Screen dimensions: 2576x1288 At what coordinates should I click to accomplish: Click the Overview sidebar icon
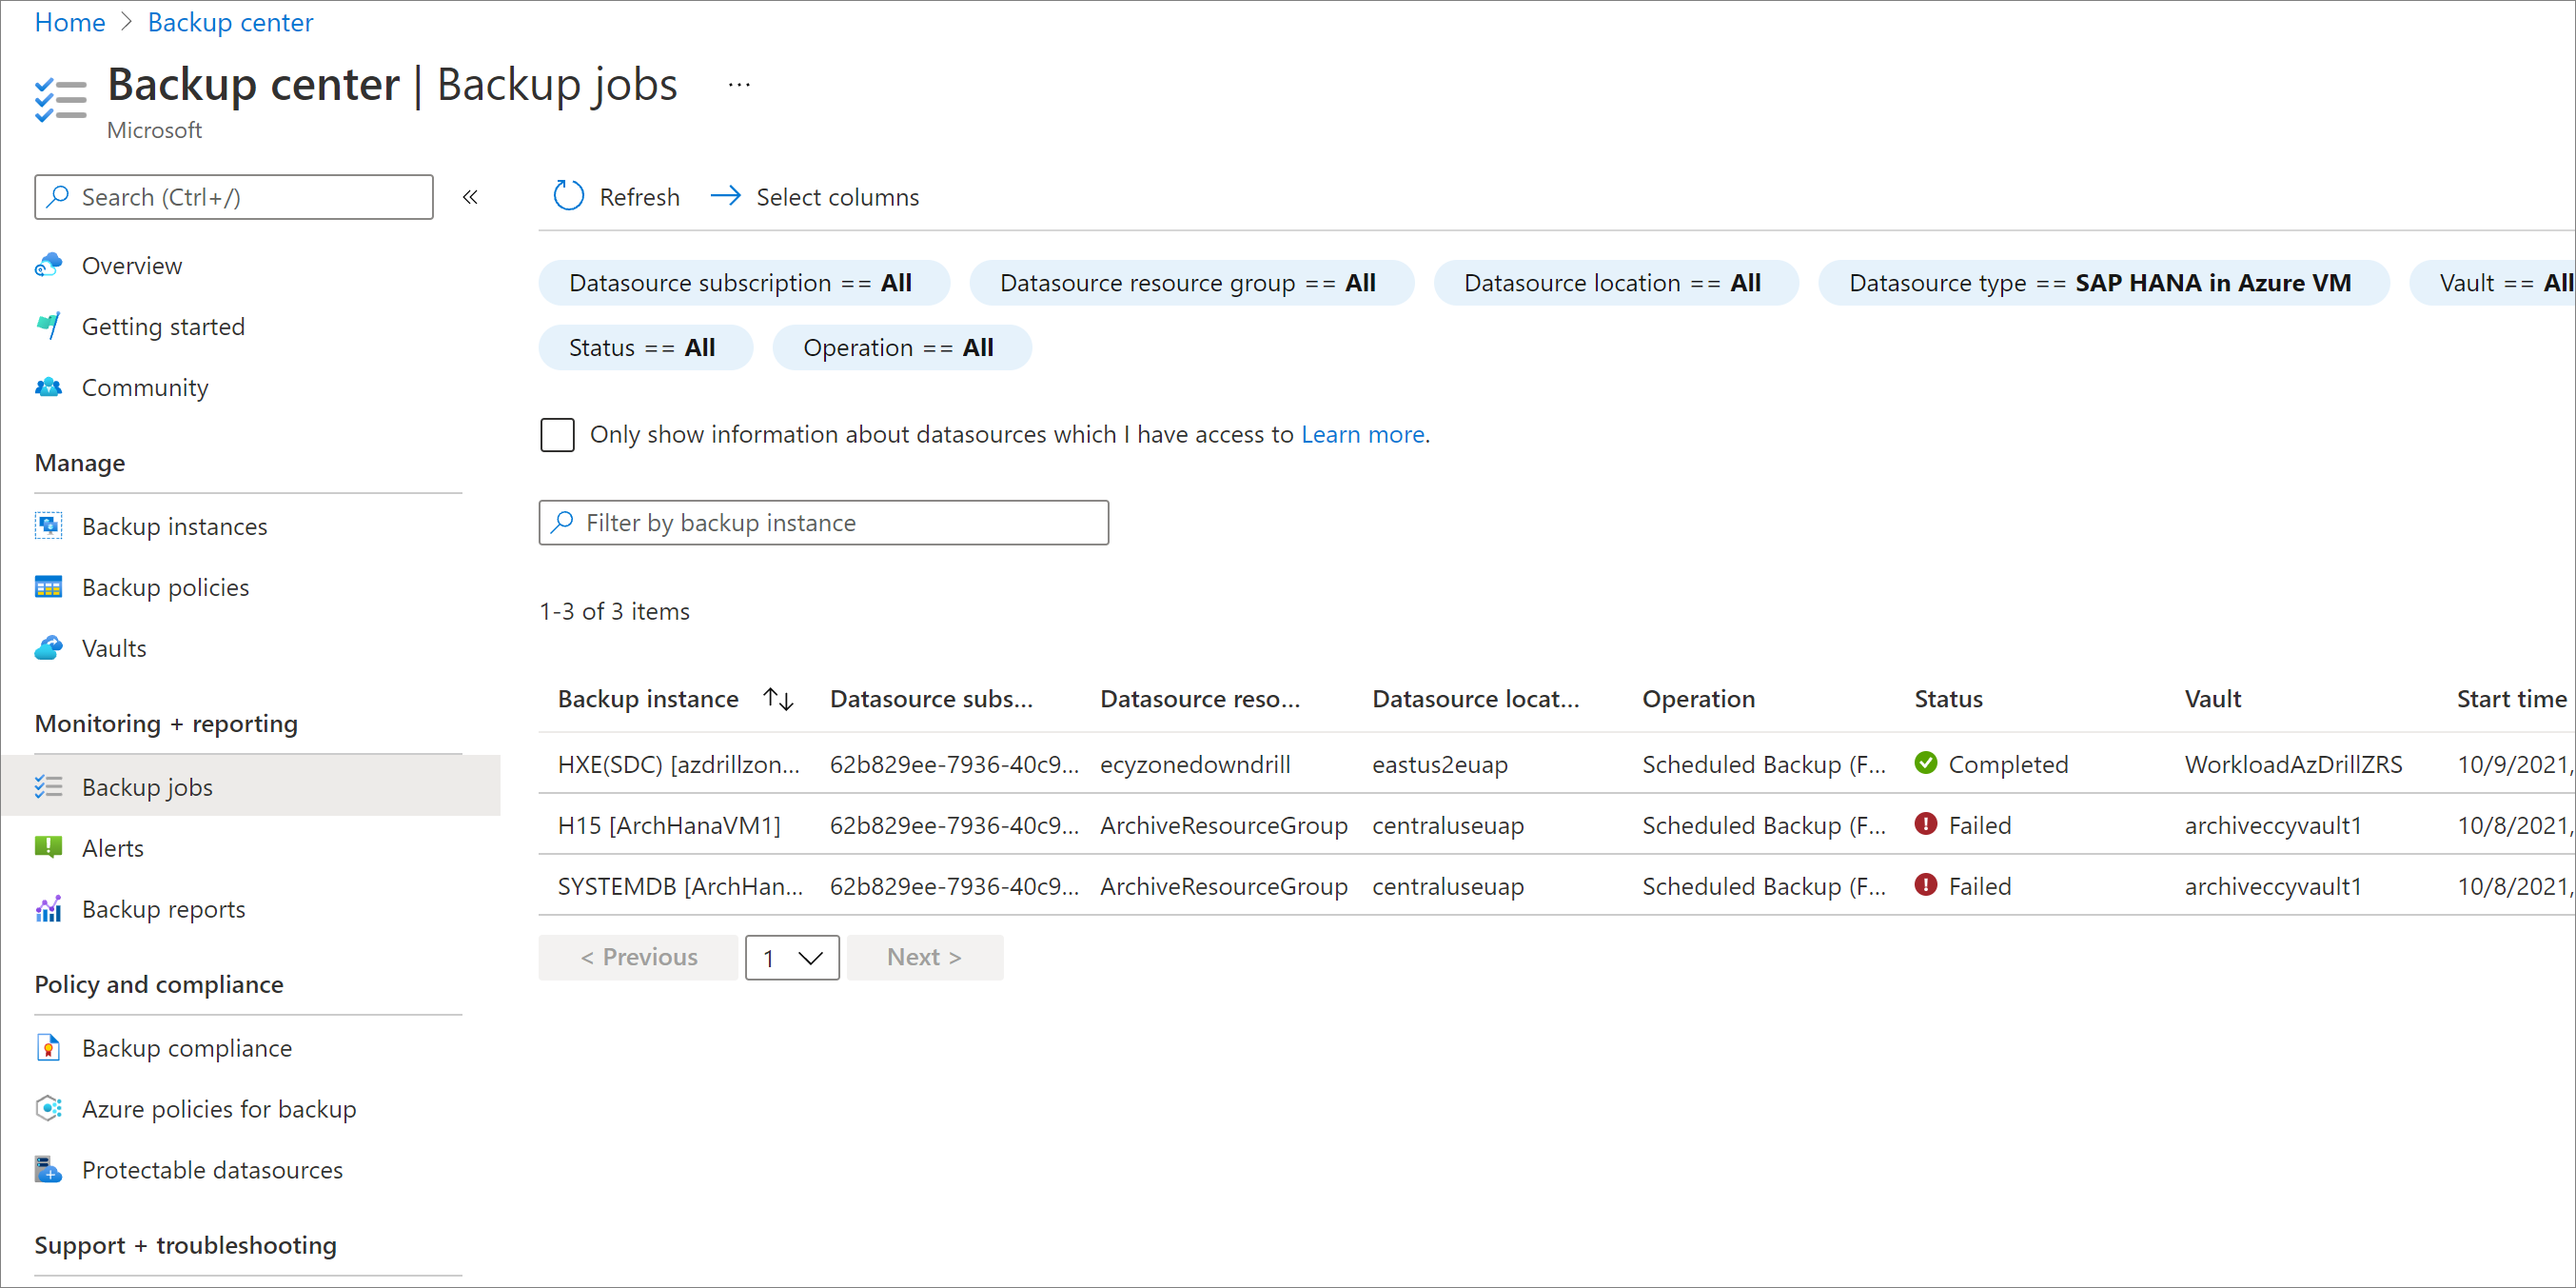pyautogui.click(x=49, y=265)
